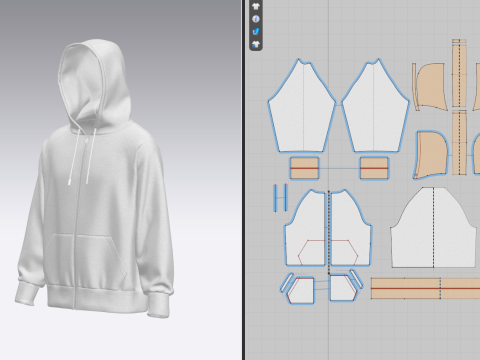Select the left kangaroo pocket pattern piece

[301, 291]
